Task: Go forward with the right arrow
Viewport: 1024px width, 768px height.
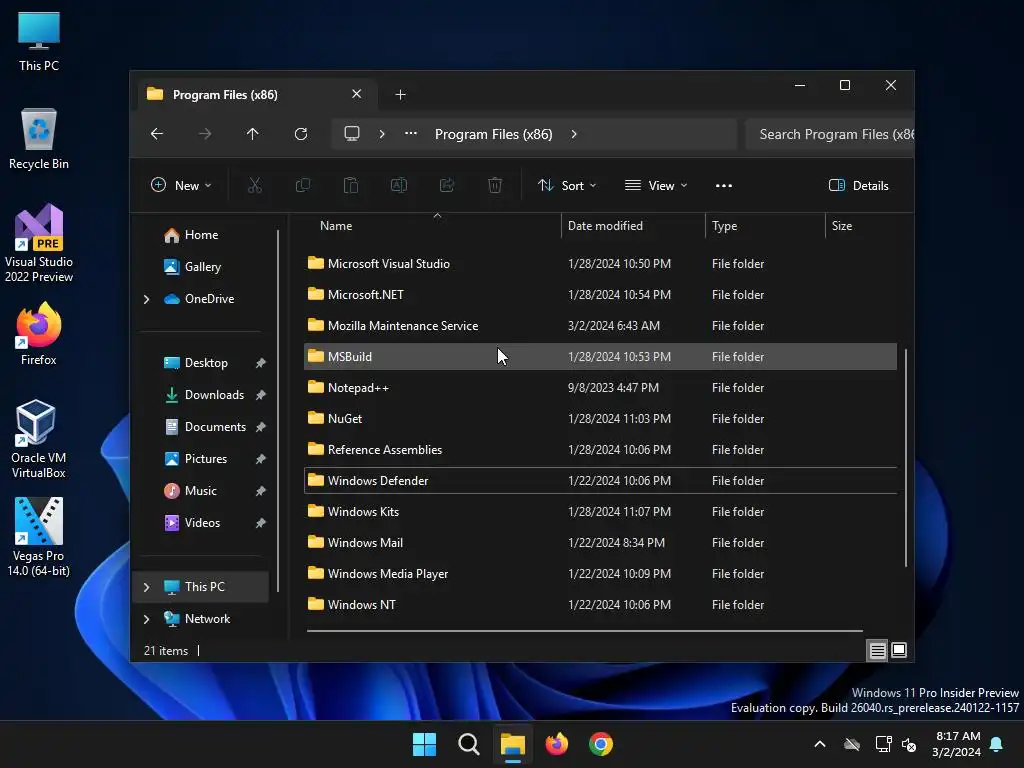Action: click(205, 134)
